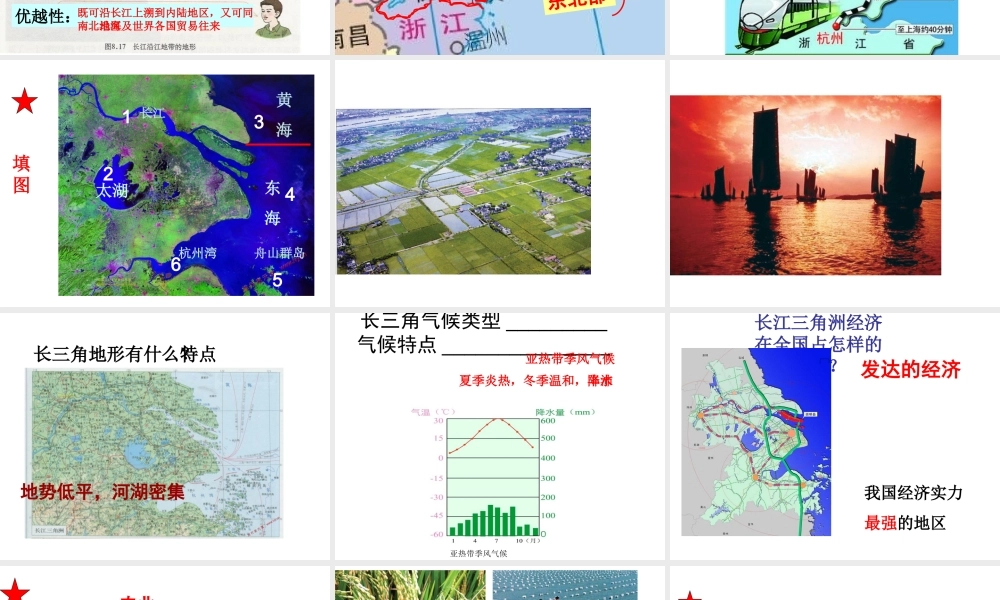Select the aerial farmland photo slide
Screen dimensions: 1000x600
(x=499, y=184)
